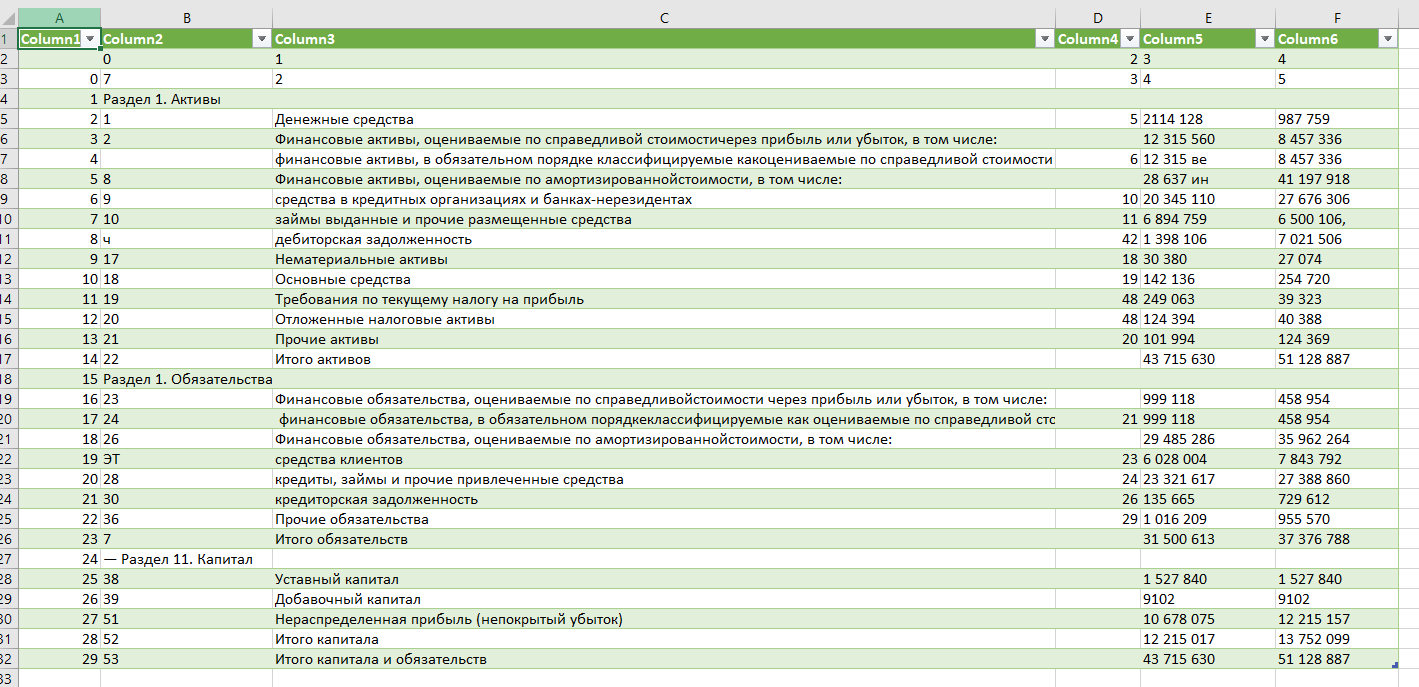Image resolution: width=1419 pixels, height=687 pixels.
Task: Select cell '6 500 106,'
Action: [1337, 219]
